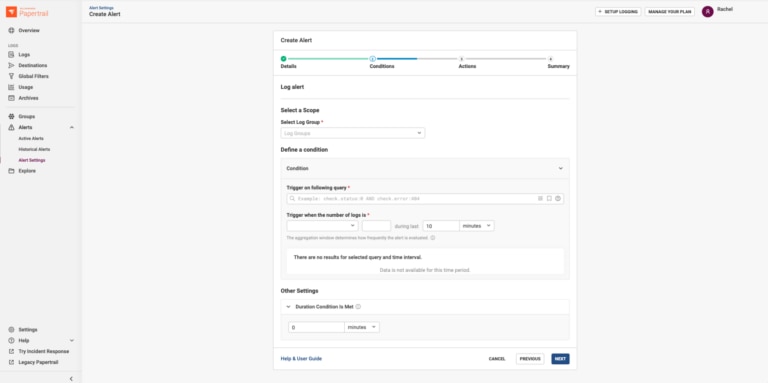Open Destinations via its arrow icon
Viewport: 768px width, 383px height.
pyautogui.click(x=11, y=66)
